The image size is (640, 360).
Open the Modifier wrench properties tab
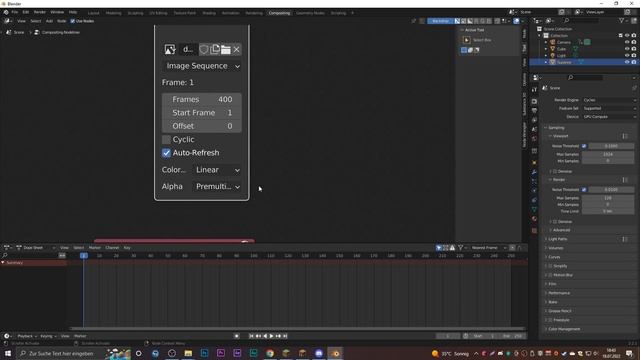pos(534,172)
